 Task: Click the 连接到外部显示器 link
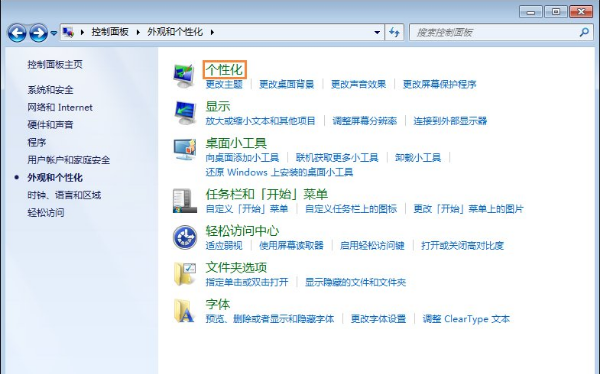pyautogui.click(x=450, y=121)
